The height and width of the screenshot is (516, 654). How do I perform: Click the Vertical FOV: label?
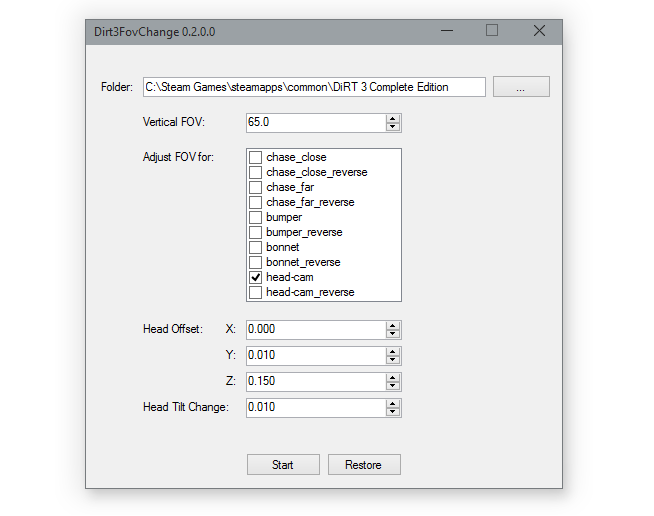click(x=174, y=122)
